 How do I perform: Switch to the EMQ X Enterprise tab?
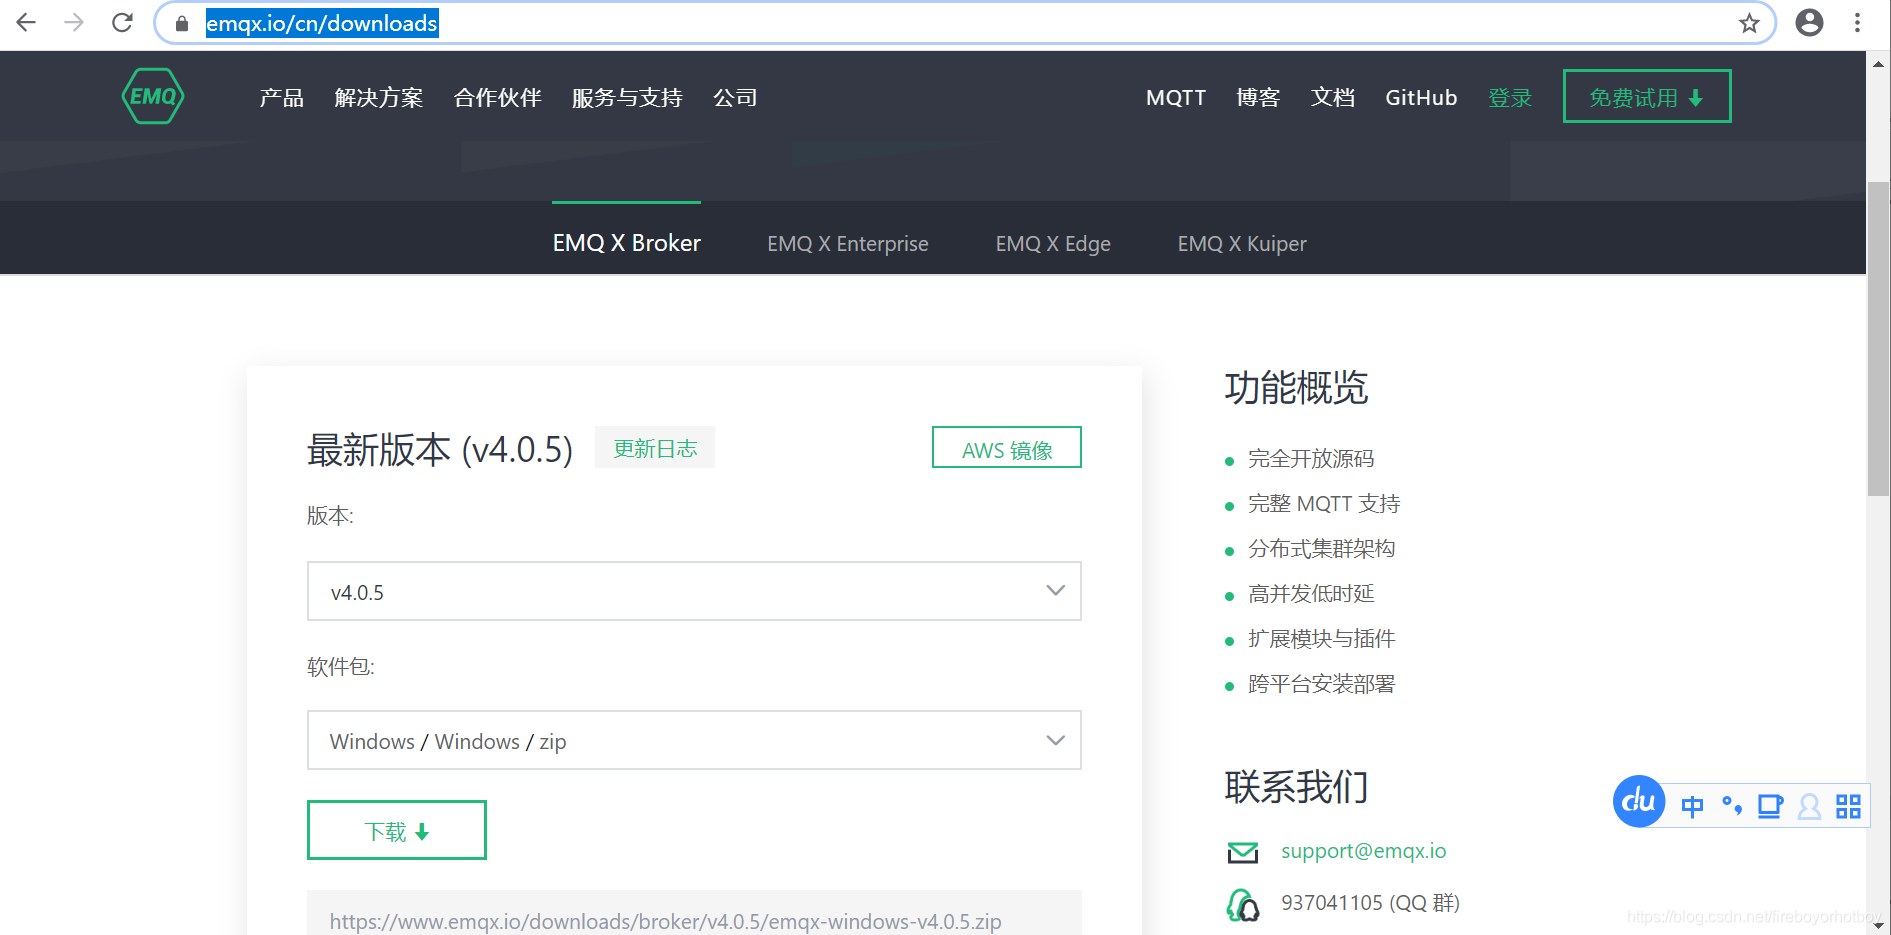(847, 243)
